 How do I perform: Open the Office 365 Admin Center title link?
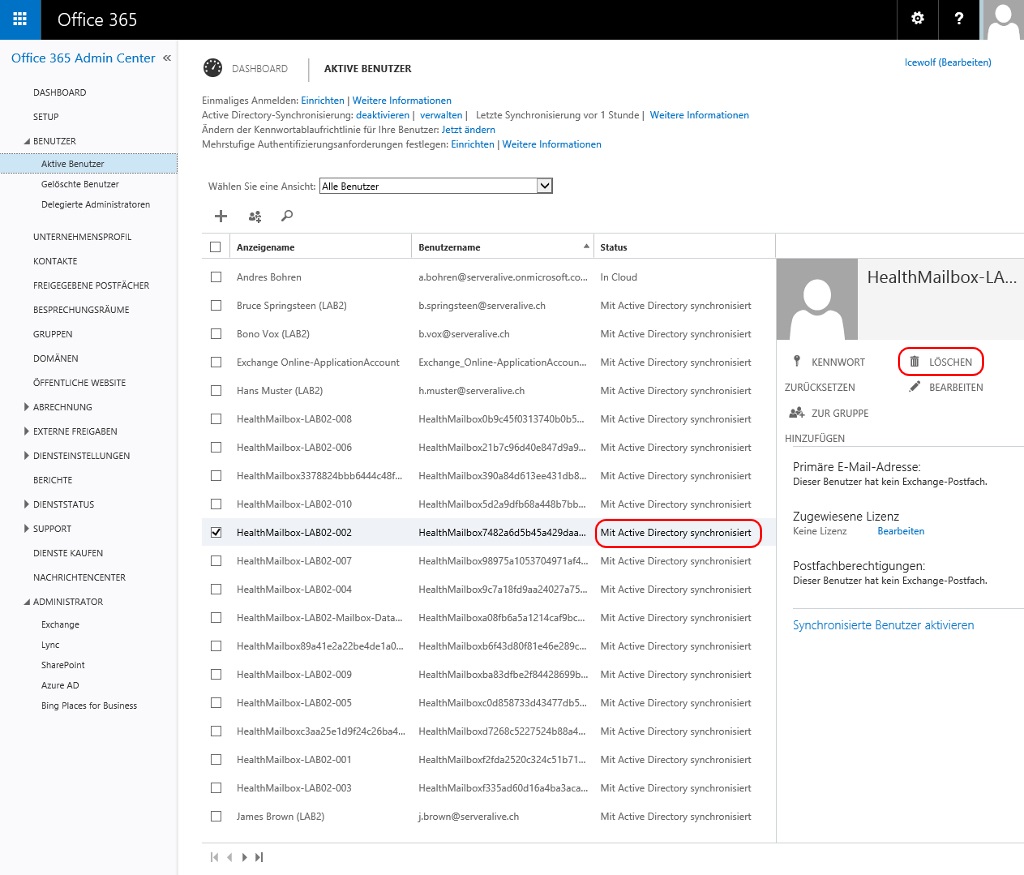pos(83,58)
